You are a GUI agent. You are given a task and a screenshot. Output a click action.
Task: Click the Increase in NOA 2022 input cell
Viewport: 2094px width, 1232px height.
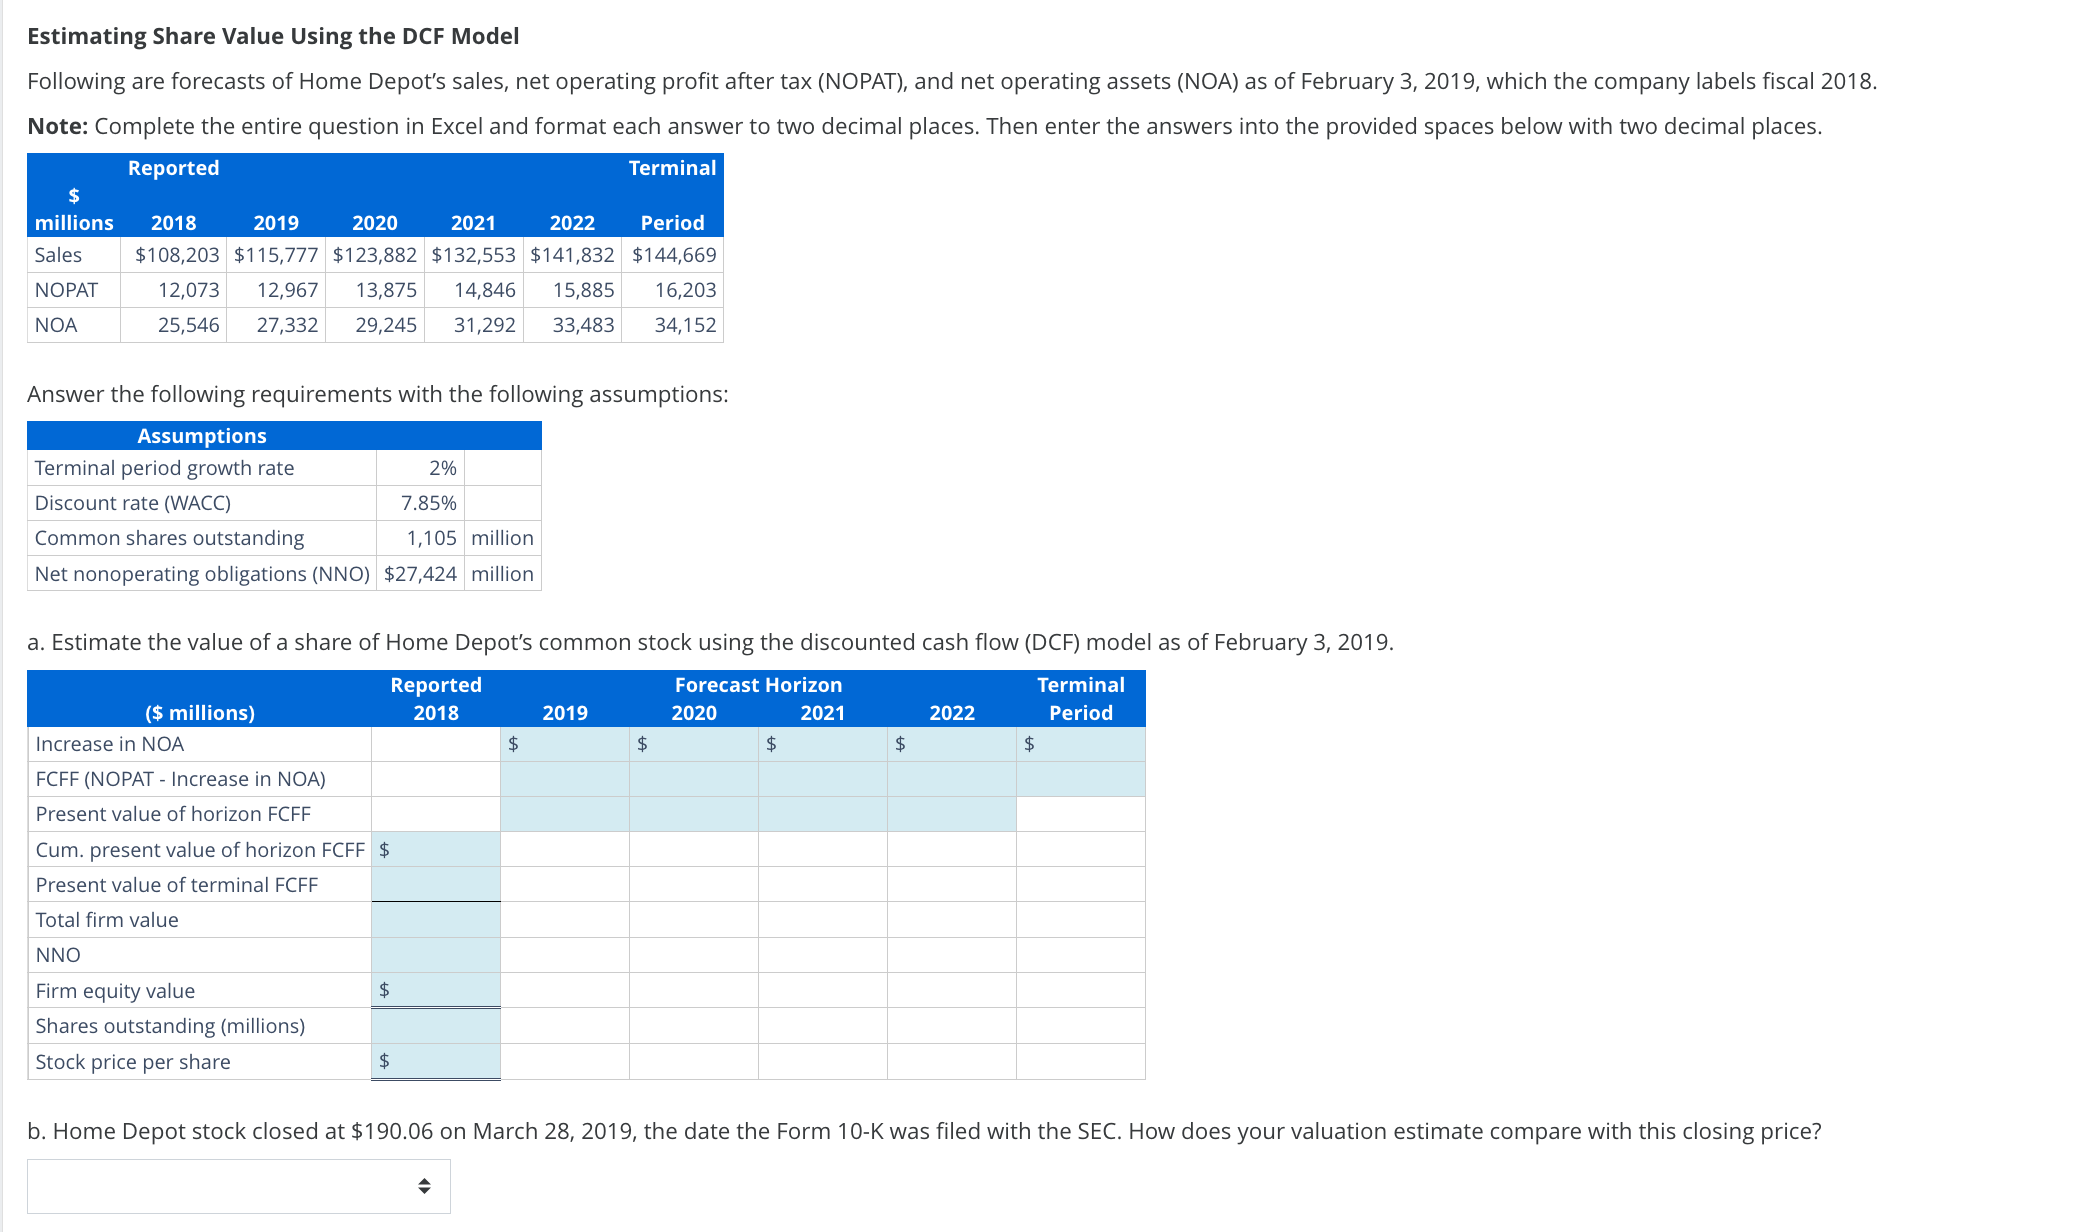(x=950, y=743)
